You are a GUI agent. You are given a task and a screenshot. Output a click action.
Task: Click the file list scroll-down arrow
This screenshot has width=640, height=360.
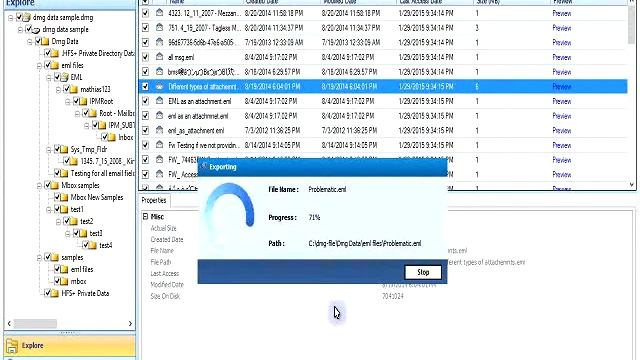tap(631, 184)
